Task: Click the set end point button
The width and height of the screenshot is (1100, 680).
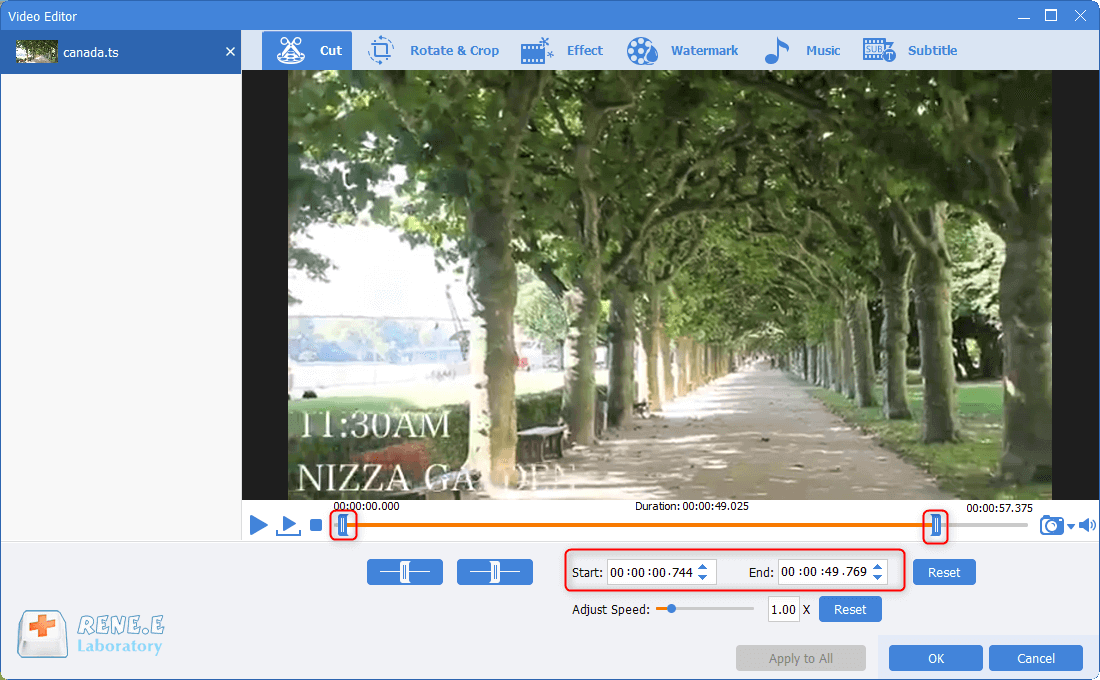Action: (495, 572)
